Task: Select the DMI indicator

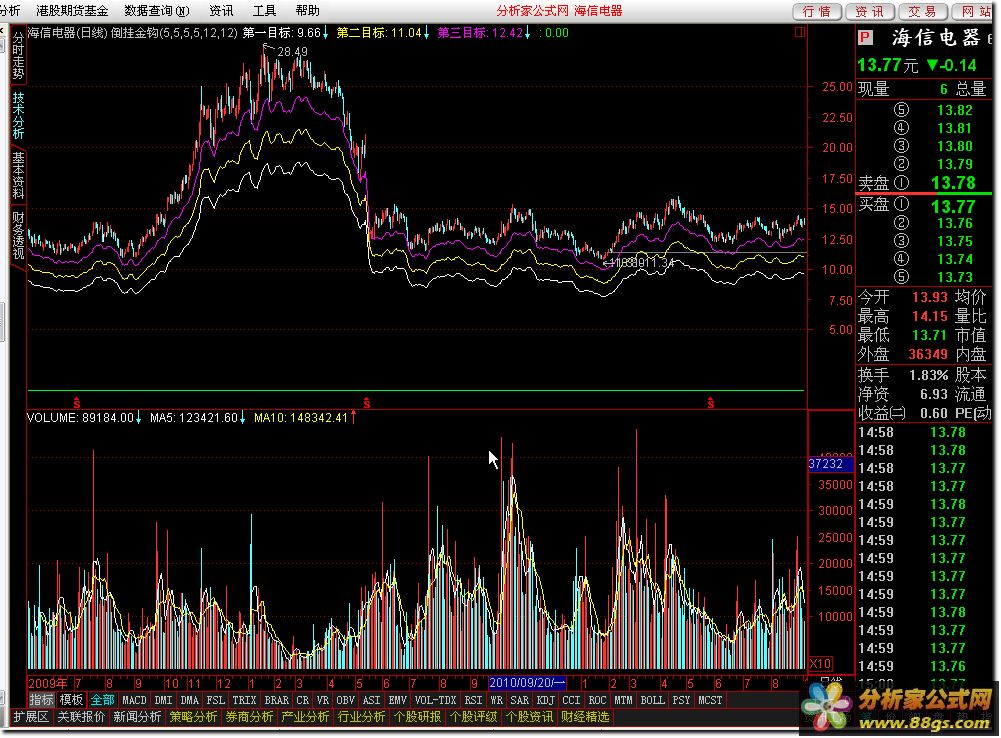Action: click(163, 700)
